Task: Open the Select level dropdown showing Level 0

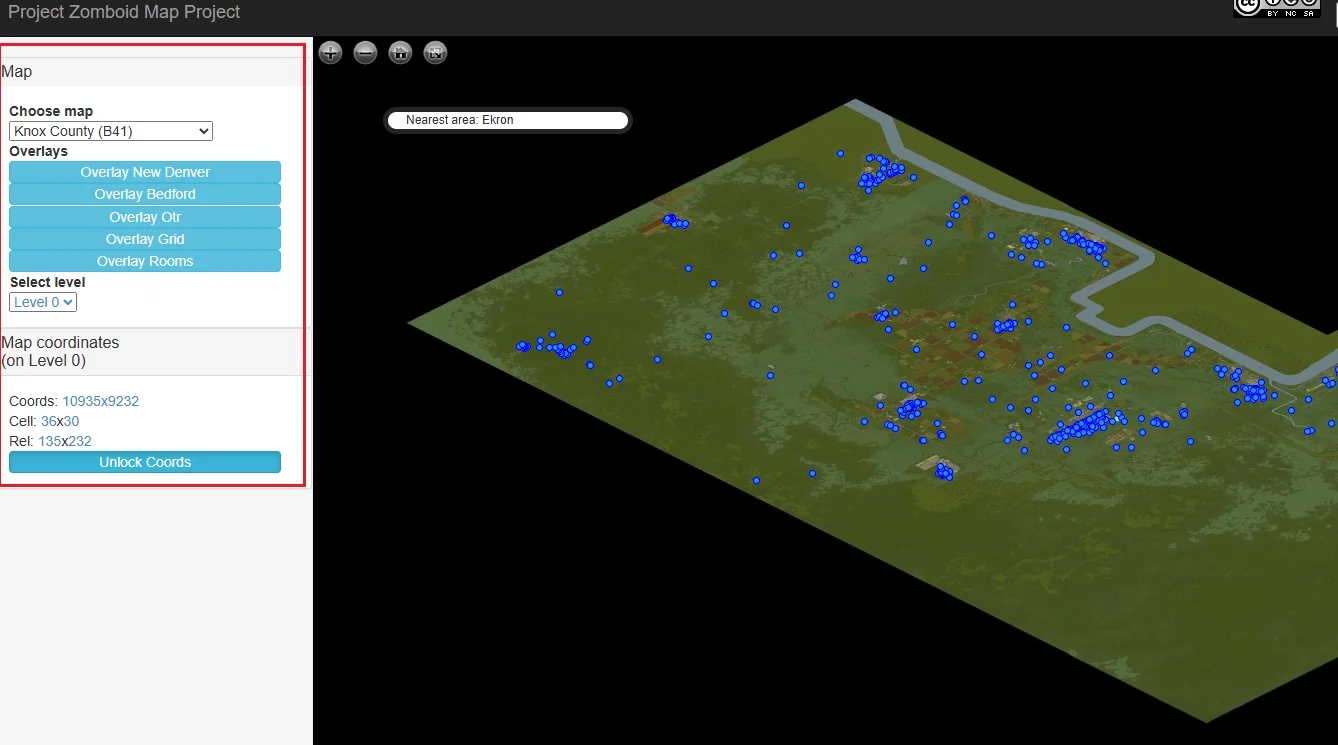Action: coord(43,302)
